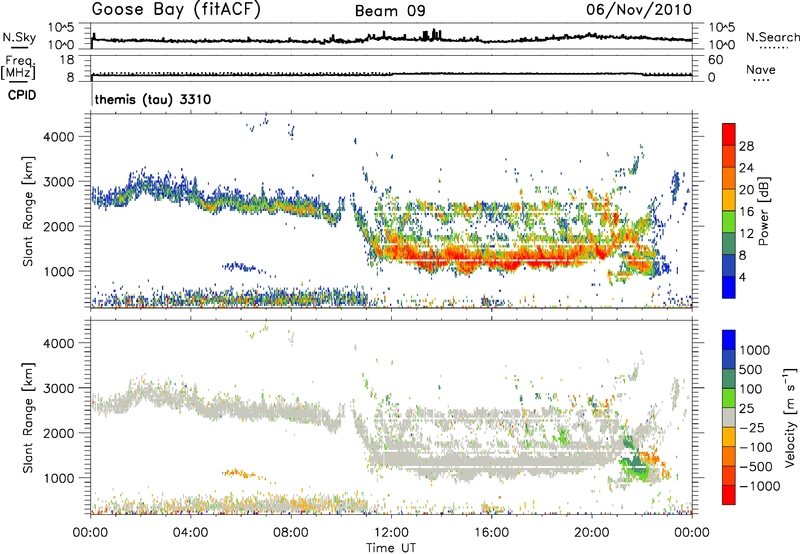This screenshot has width=800, height=554.
Task: Click the red bottom of velocity colorbar
Action: [x=729, y=495]
